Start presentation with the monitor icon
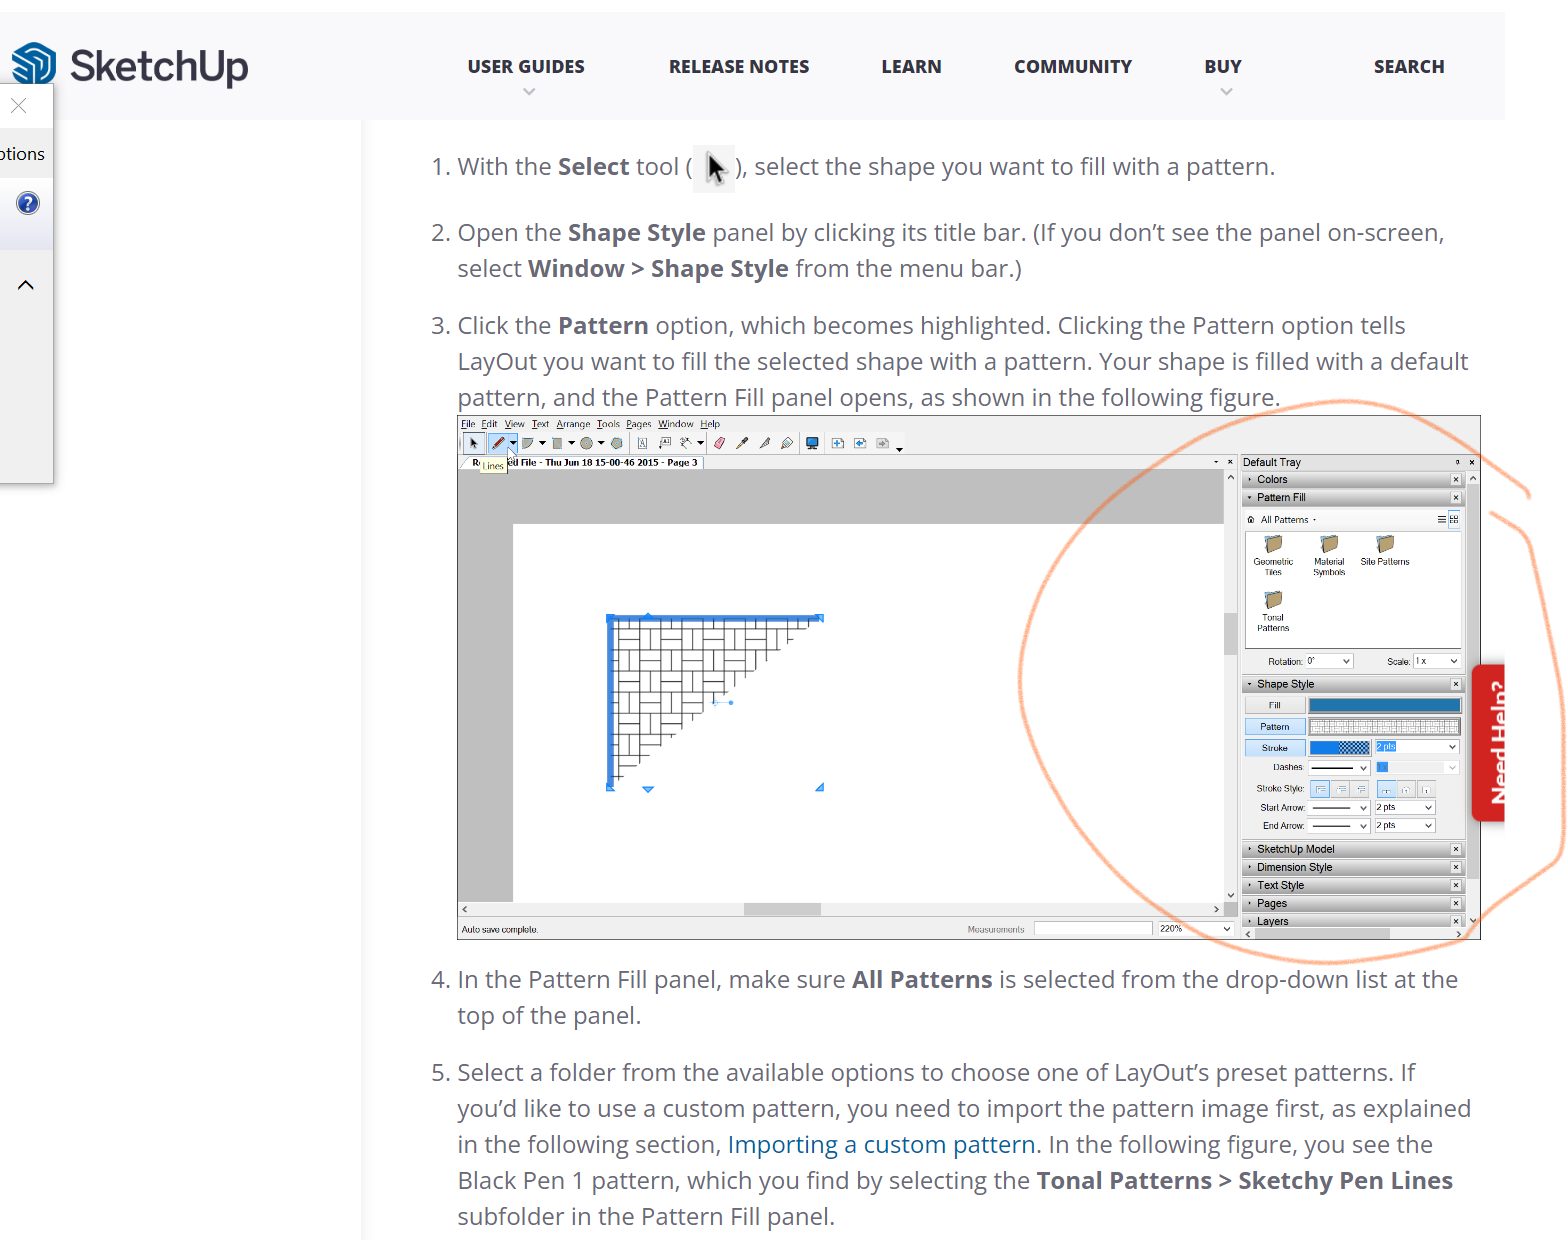1568x1240 pixels. coord(812,443)
